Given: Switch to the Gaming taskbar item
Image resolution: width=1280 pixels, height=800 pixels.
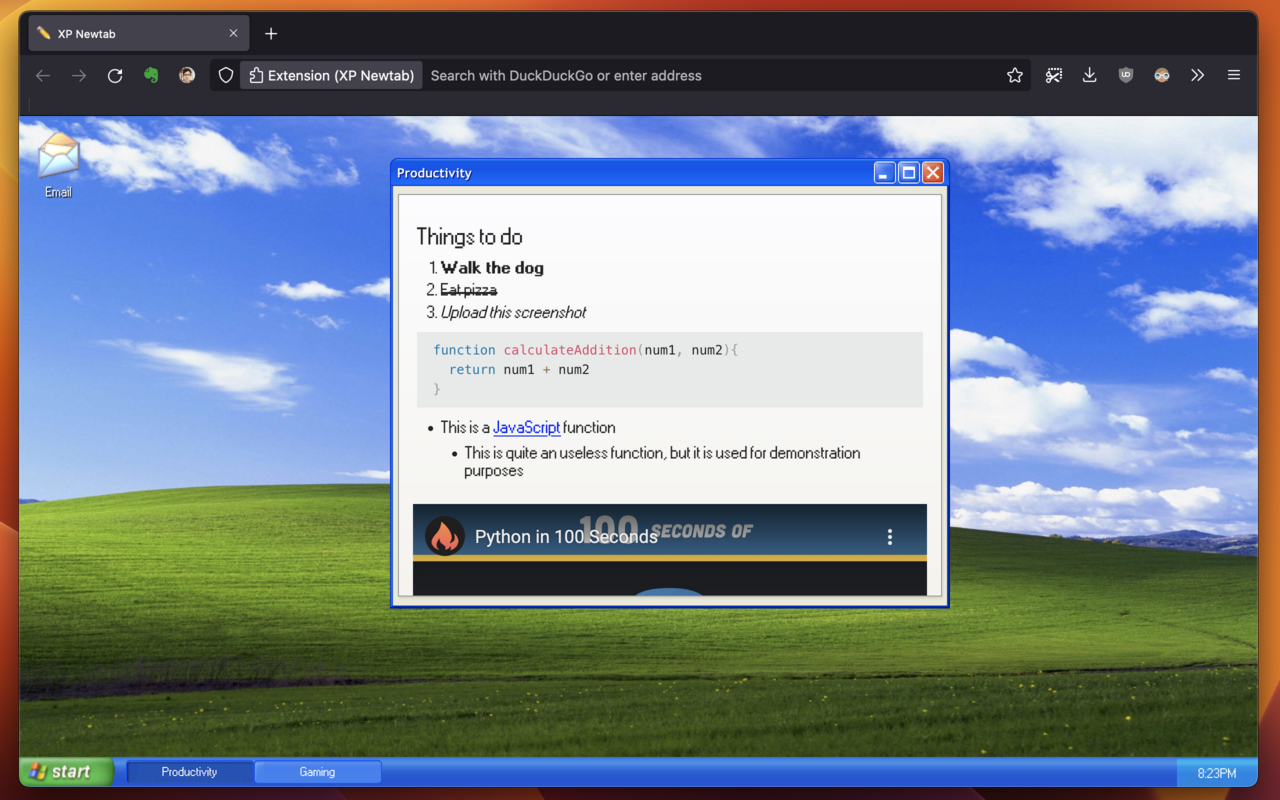Looking at the screenshot, I should click(317, 772).
